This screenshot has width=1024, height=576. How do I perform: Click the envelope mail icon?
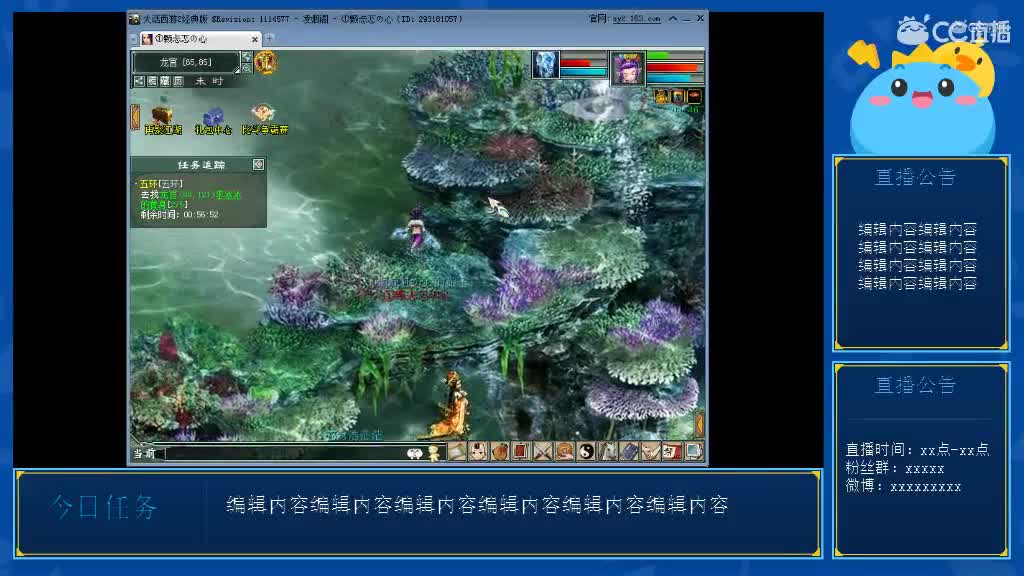[650, 451]
